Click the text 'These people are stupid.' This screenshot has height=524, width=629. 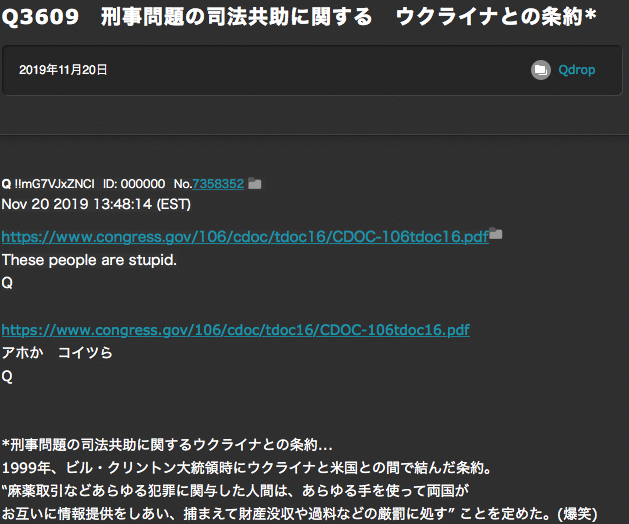click(x=89, y=260)
